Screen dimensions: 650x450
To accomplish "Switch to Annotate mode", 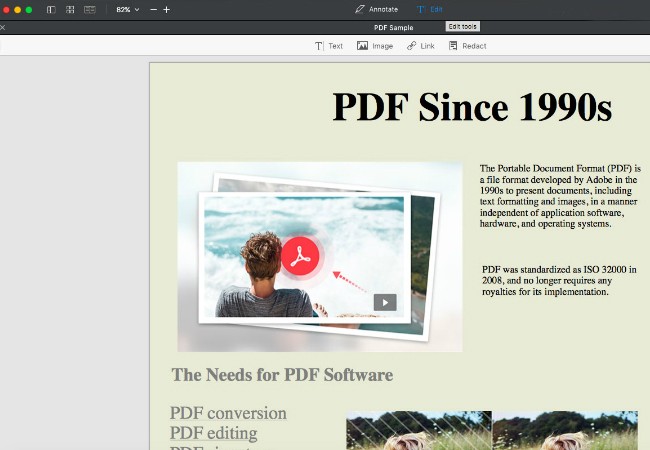I will coord(376,9).
